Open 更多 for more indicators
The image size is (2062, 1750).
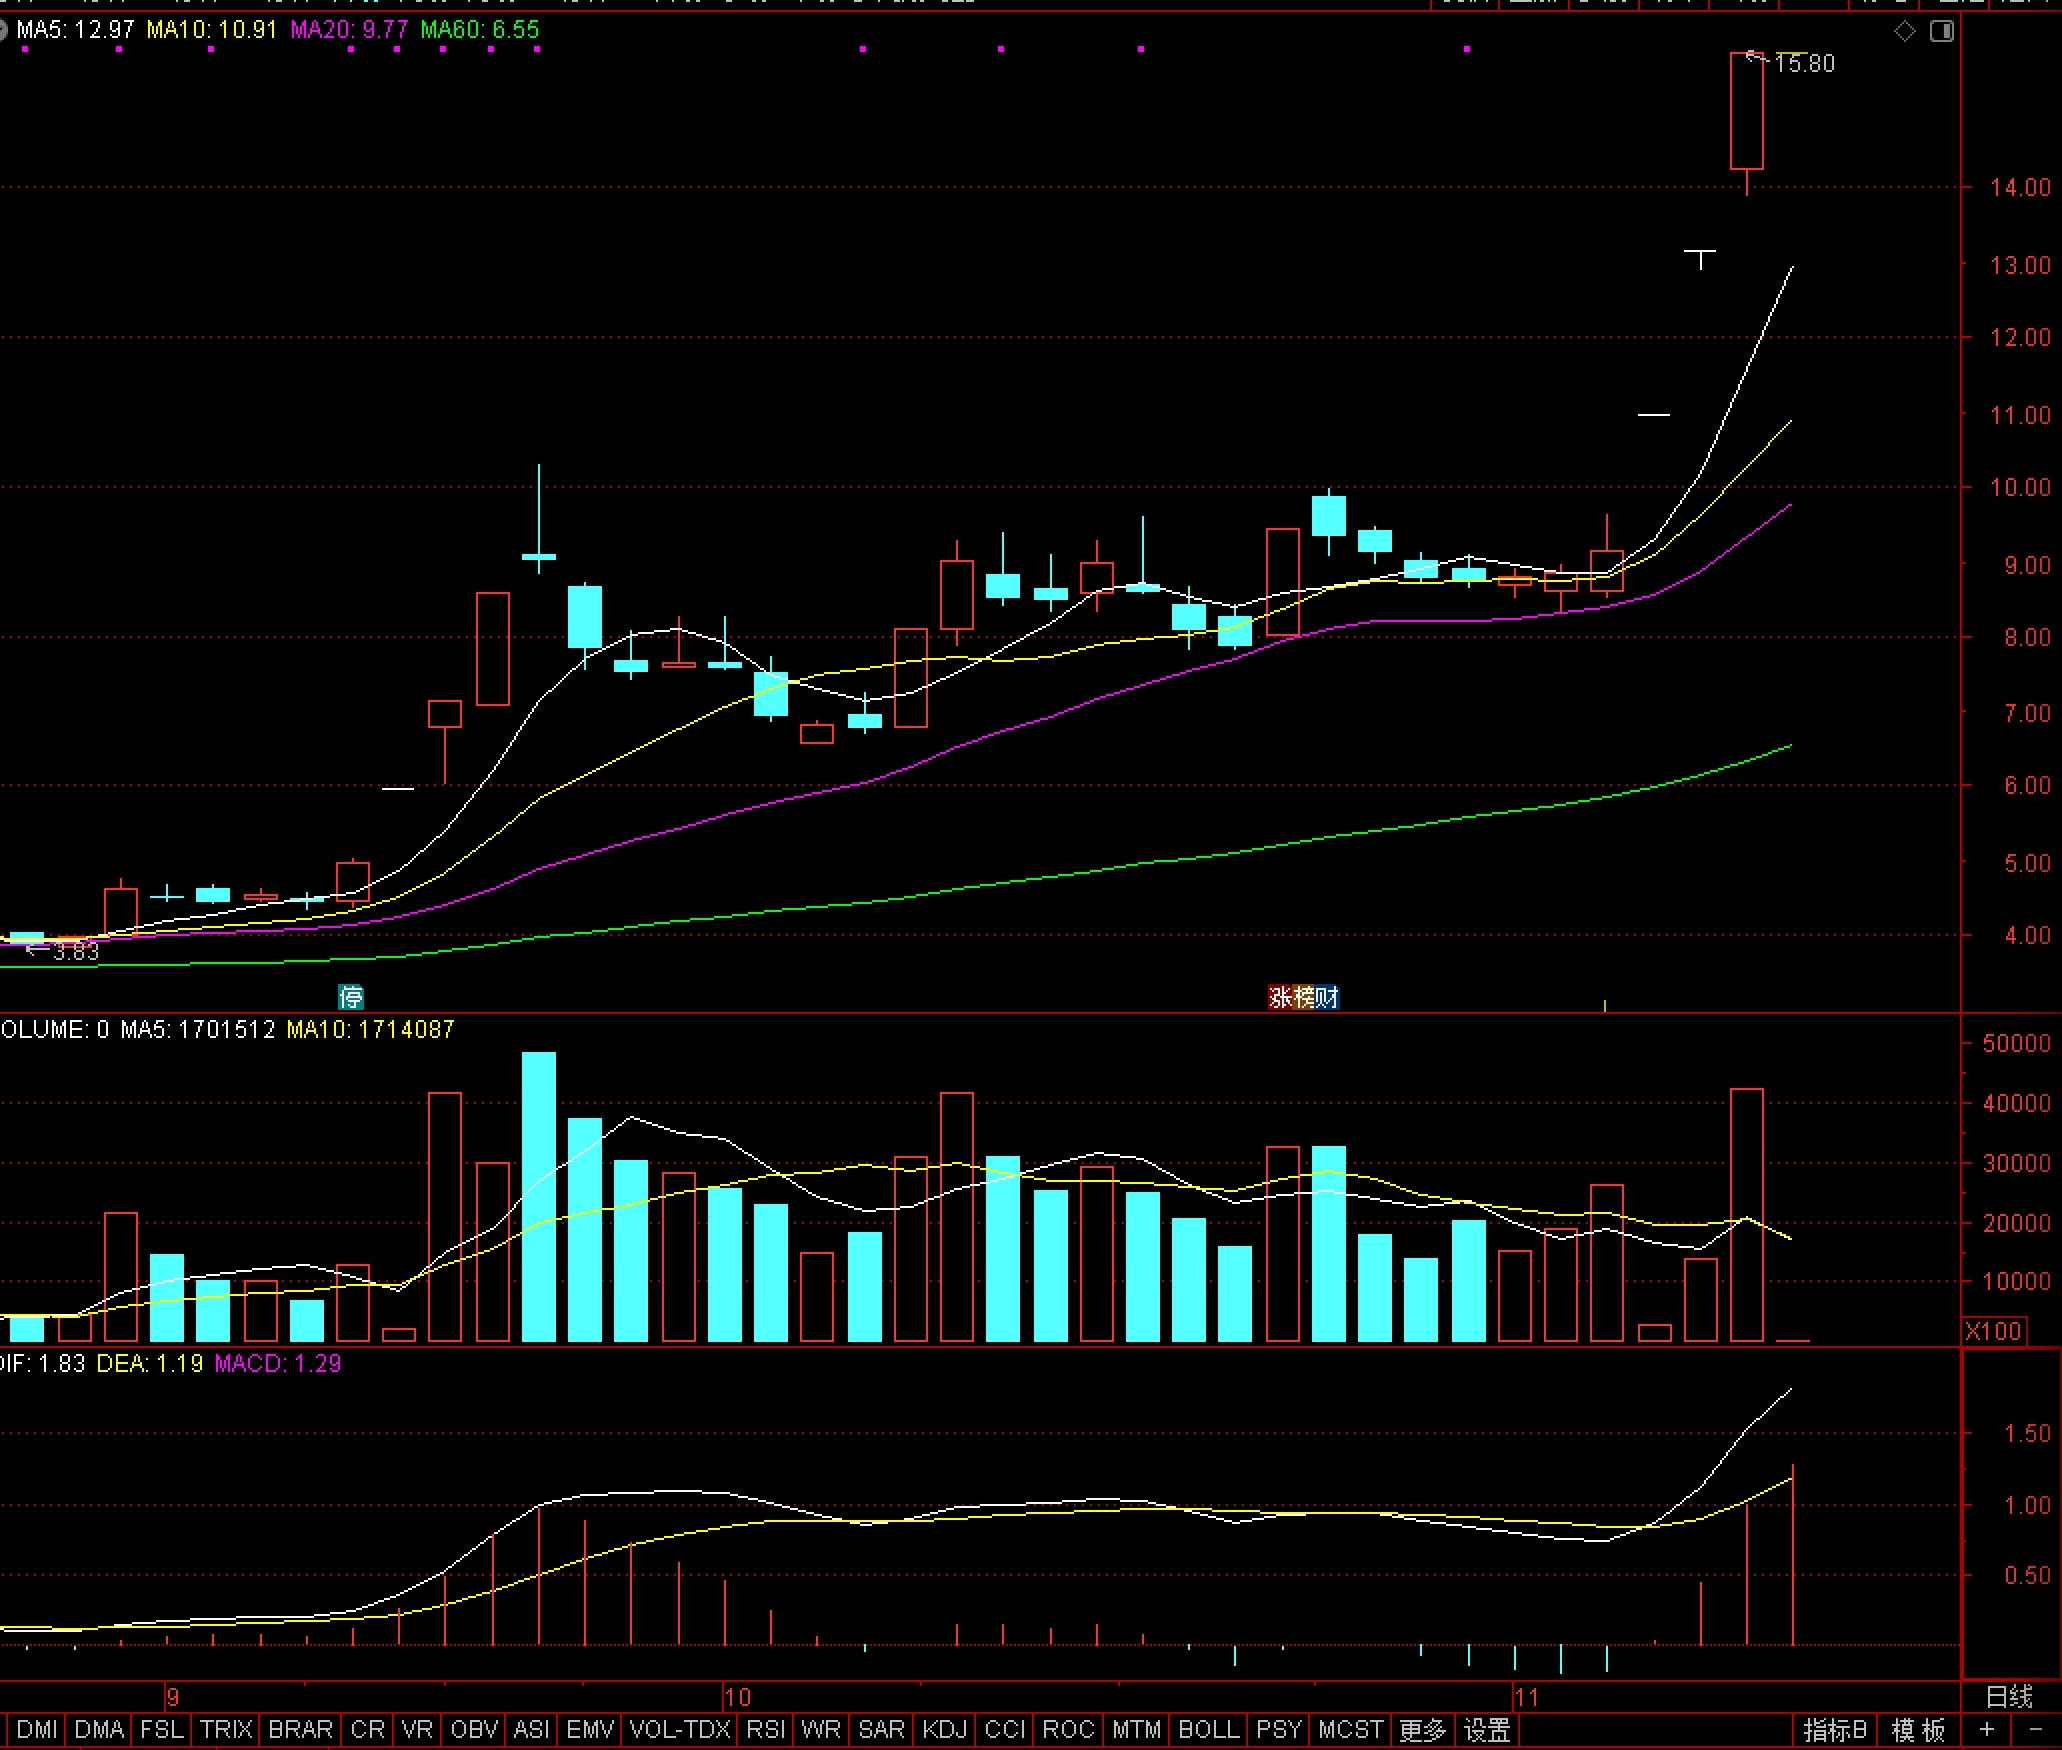tap(1422, 1729)
